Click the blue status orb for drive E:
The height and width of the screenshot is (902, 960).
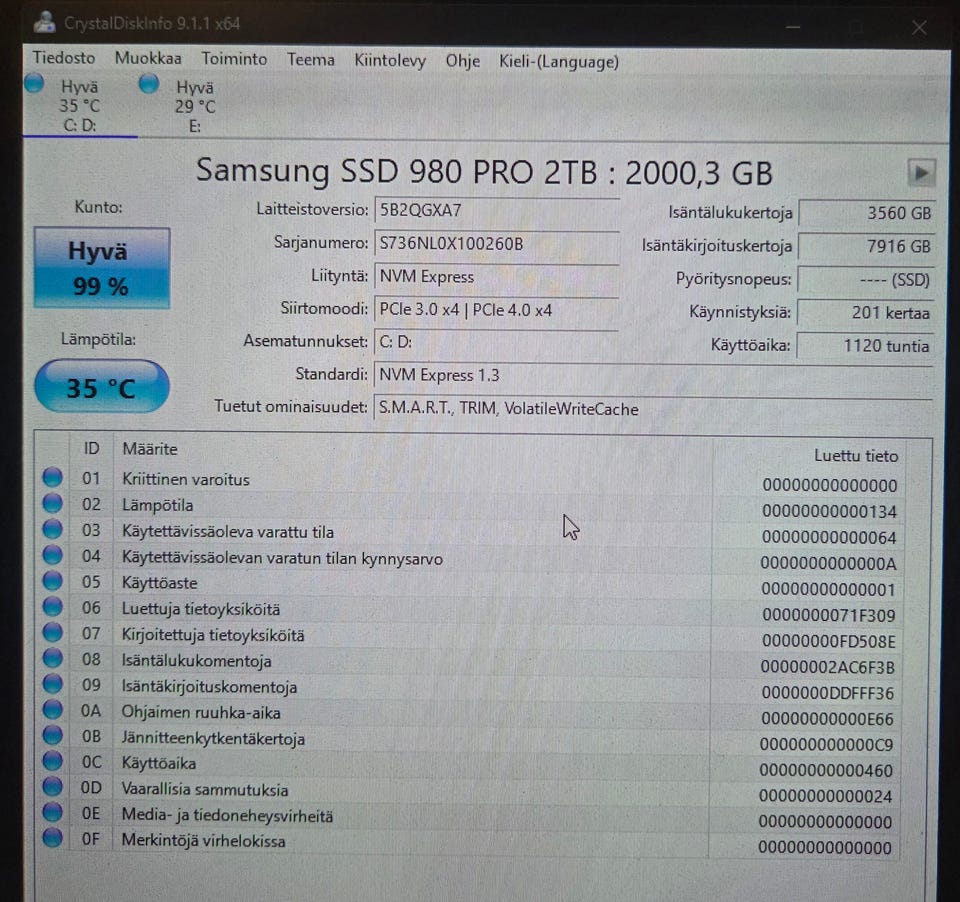149,84
